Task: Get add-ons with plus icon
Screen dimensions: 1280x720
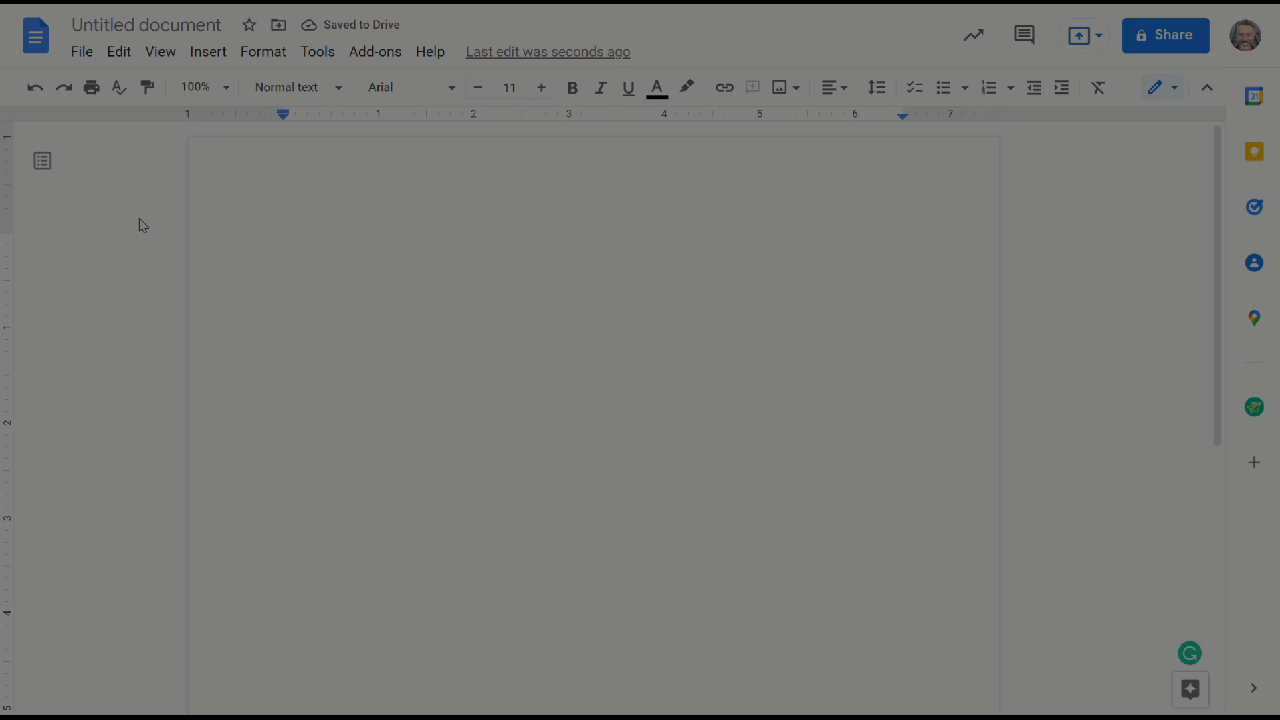Action: click(1254, 462)
